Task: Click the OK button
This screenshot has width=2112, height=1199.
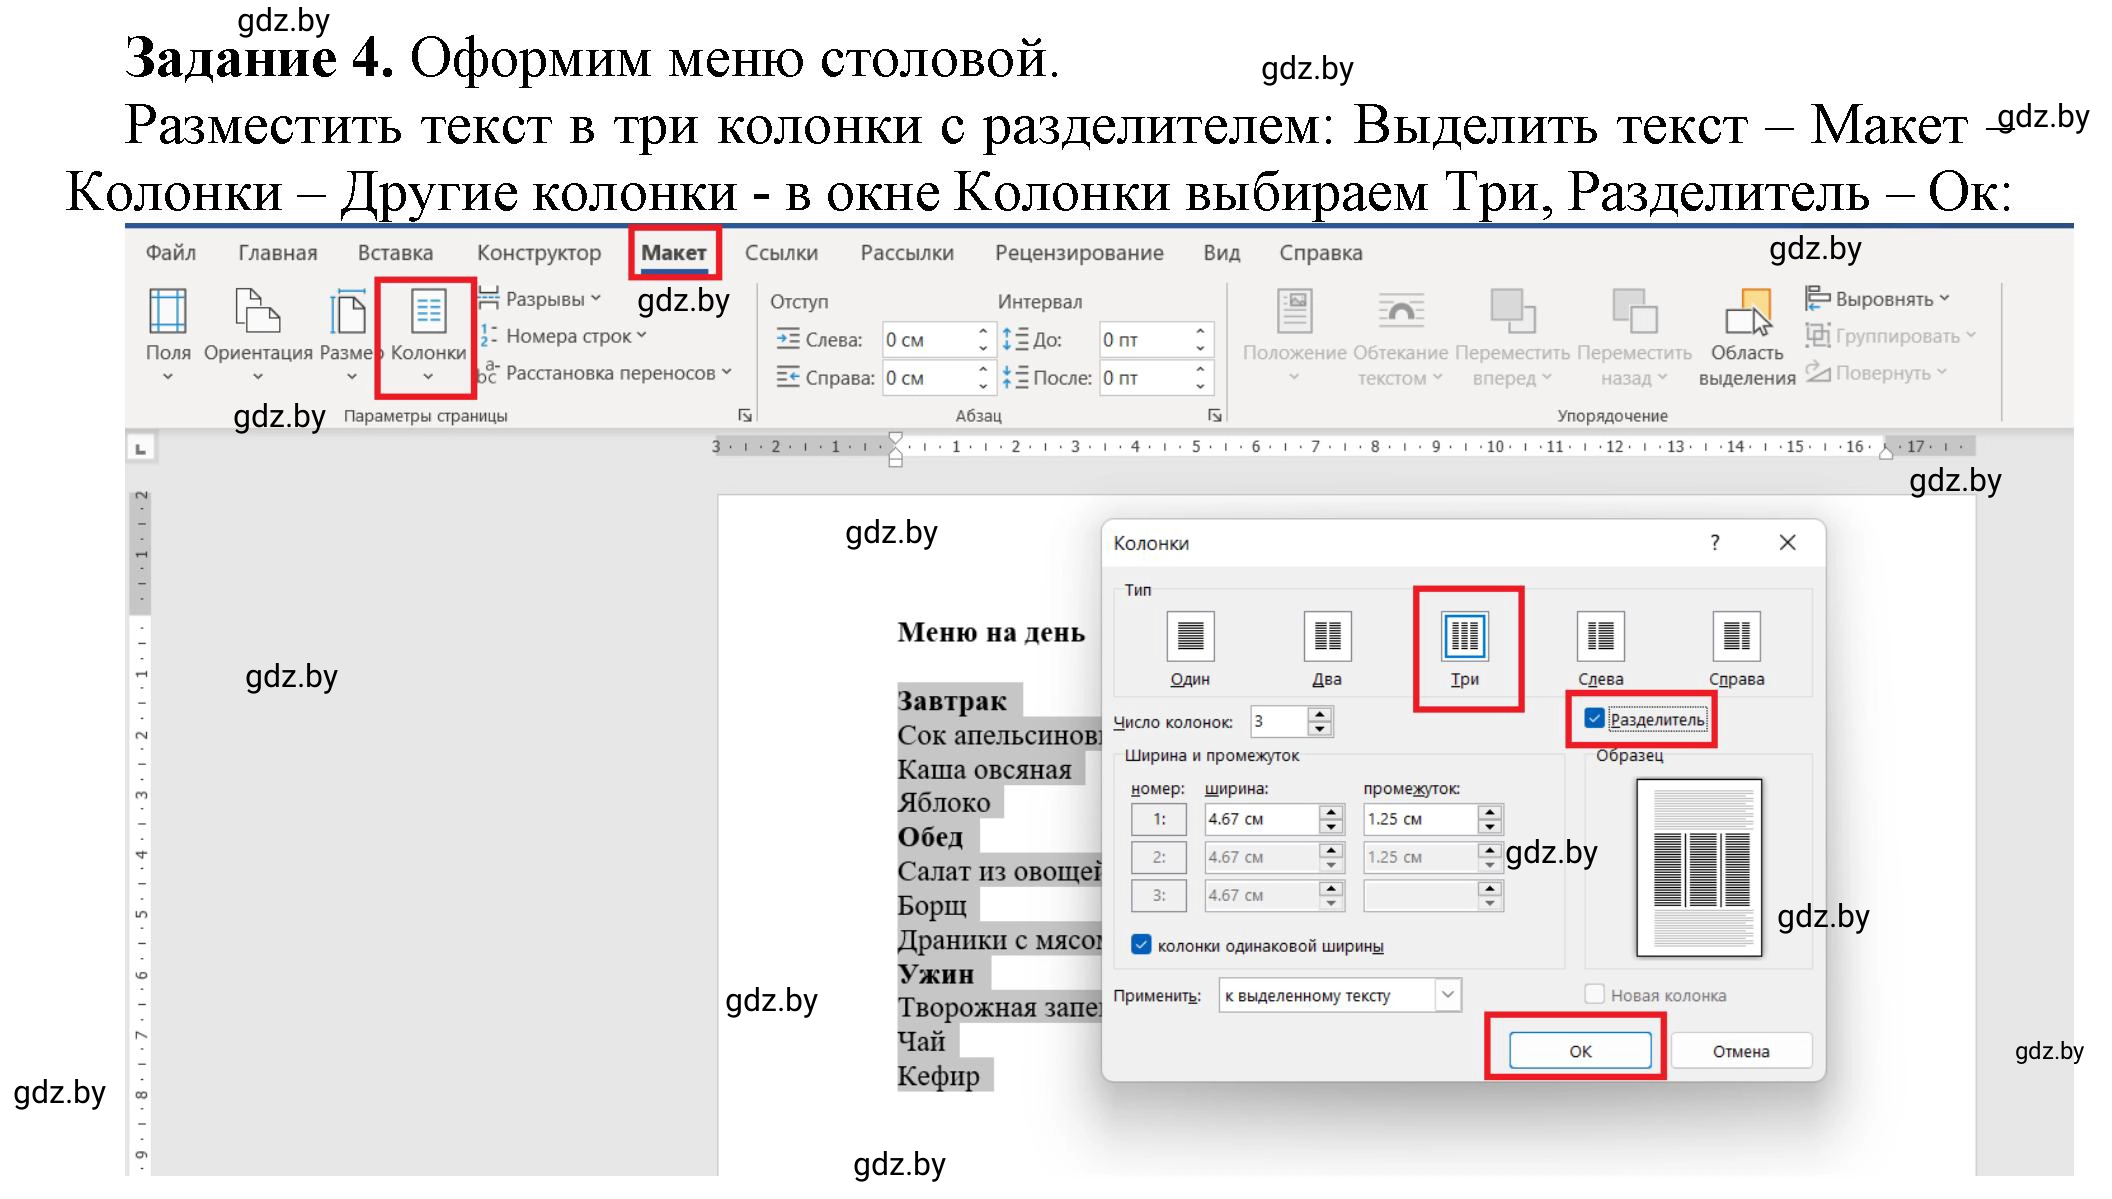Action: pyautogui.click(x=1580, y=1051)
